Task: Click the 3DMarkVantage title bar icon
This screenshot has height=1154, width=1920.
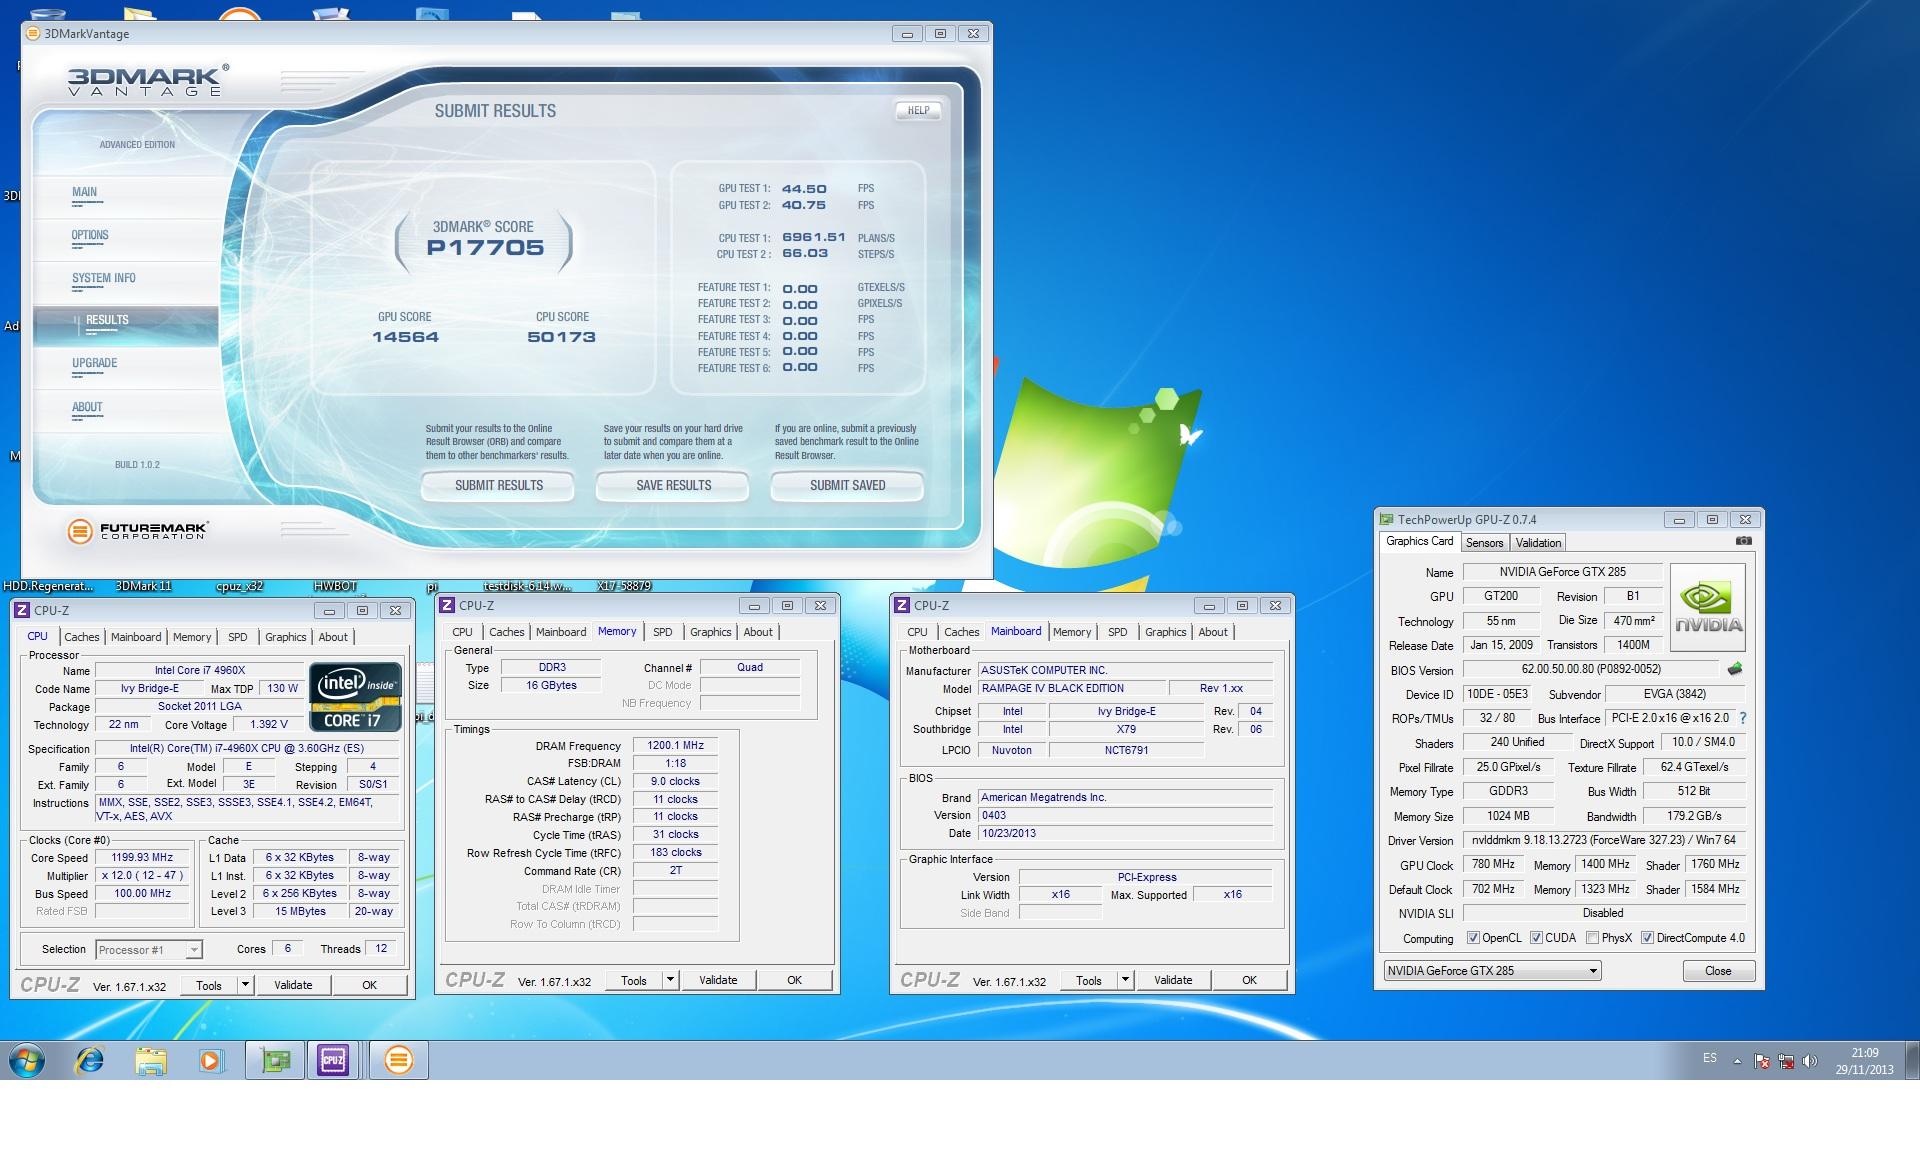Action: [33, 33]
